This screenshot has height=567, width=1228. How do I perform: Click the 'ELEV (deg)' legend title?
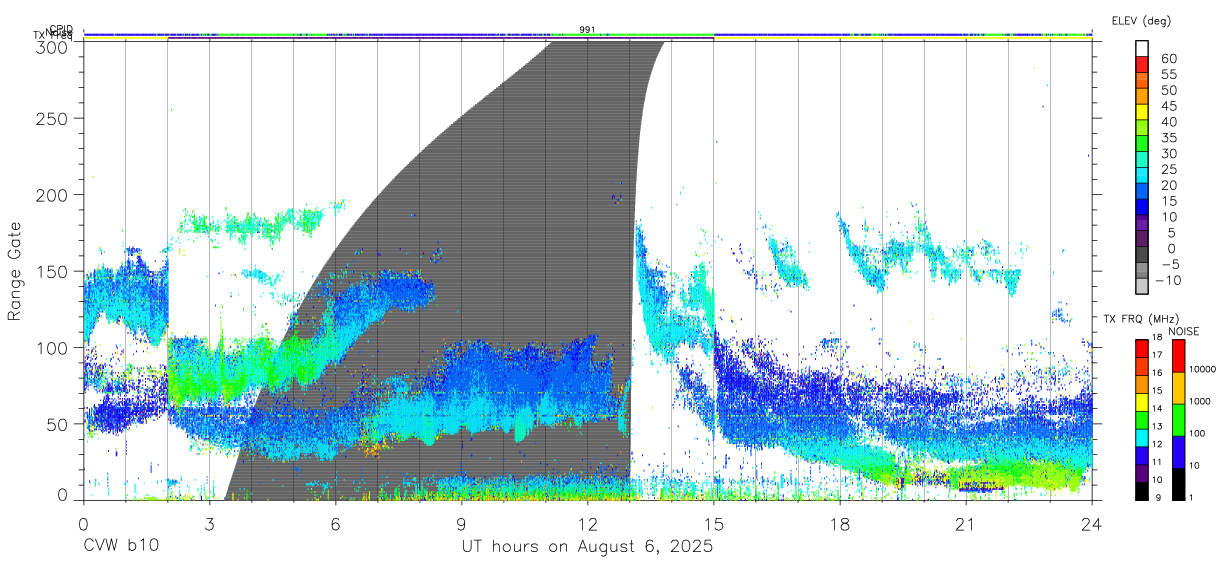[x=1141, y=20]
